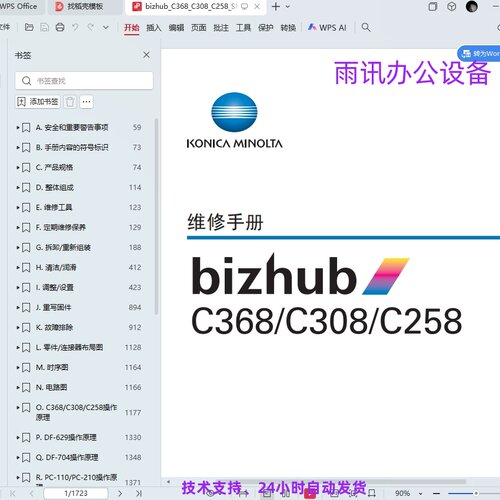
Task: Open the WPS AI assistant
Action: click(327, 28)
